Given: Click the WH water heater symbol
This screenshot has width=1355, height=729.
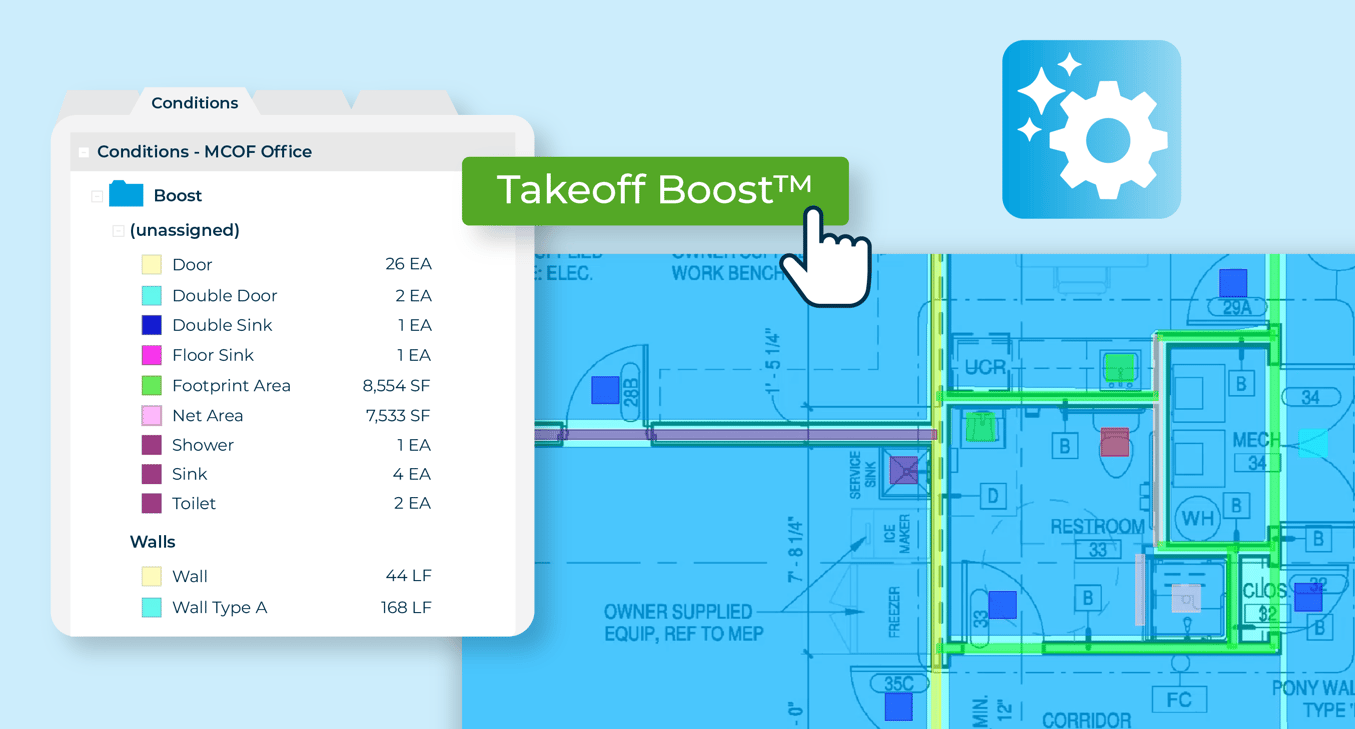Looking at the screenshot, I should coord(1196,519).
